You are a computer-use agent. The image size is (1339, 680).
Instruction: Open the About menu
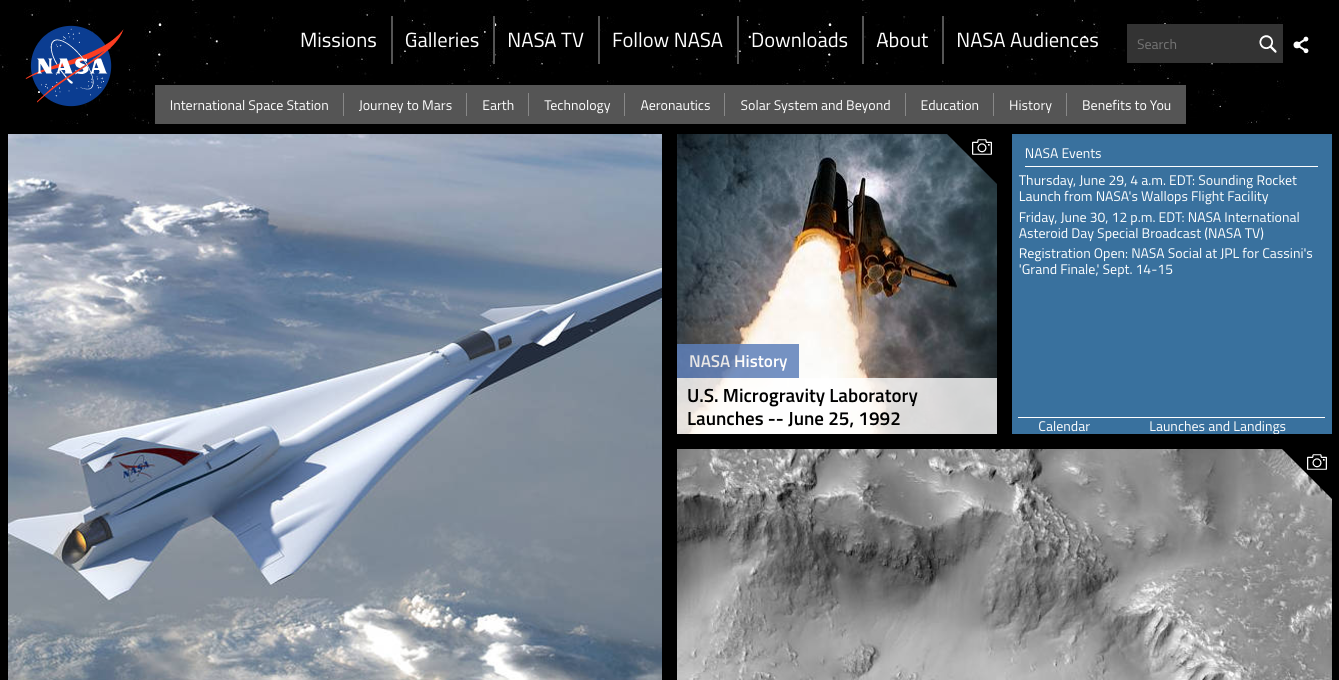pos(902,40)
